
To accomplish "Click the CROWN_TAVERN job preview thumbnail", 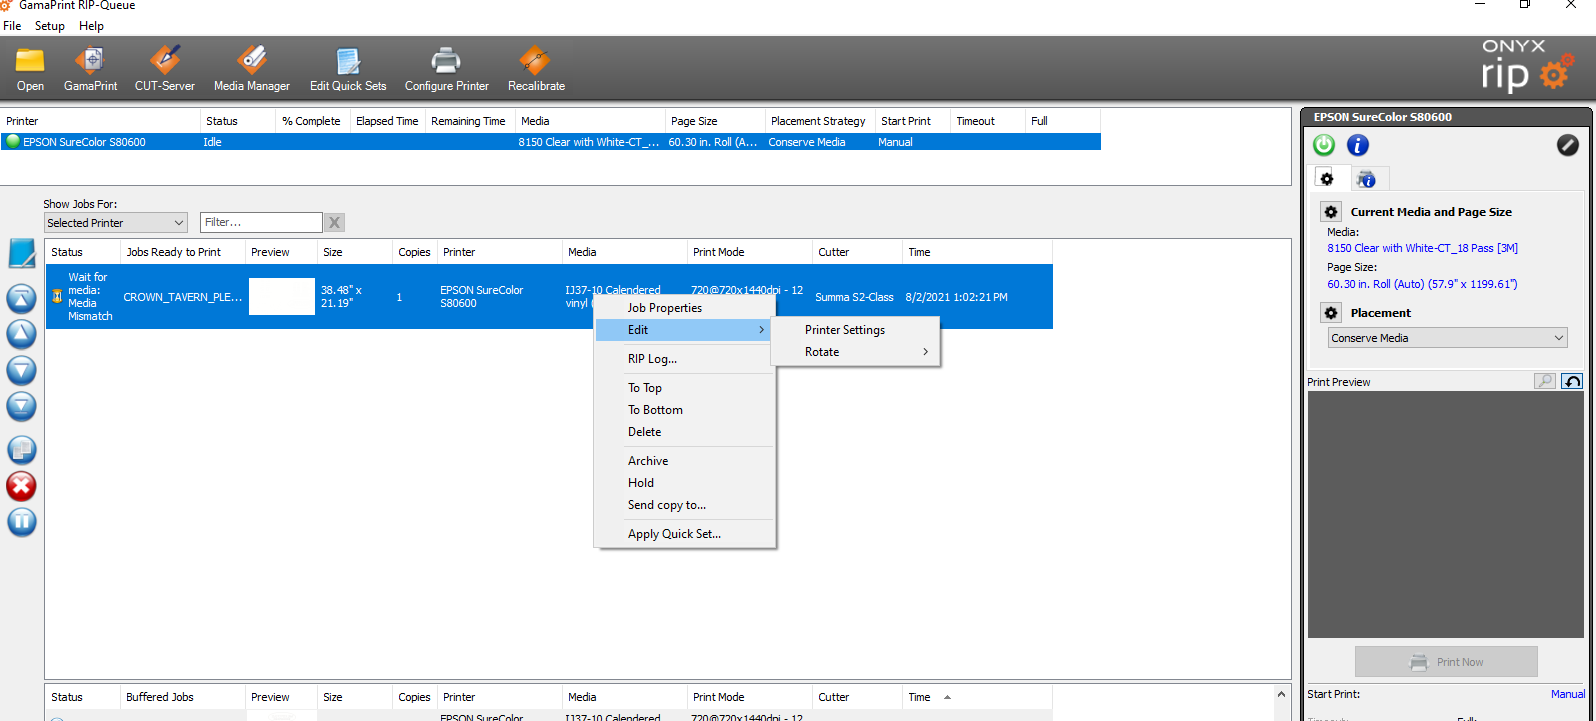I will click(x=282, y=296).
